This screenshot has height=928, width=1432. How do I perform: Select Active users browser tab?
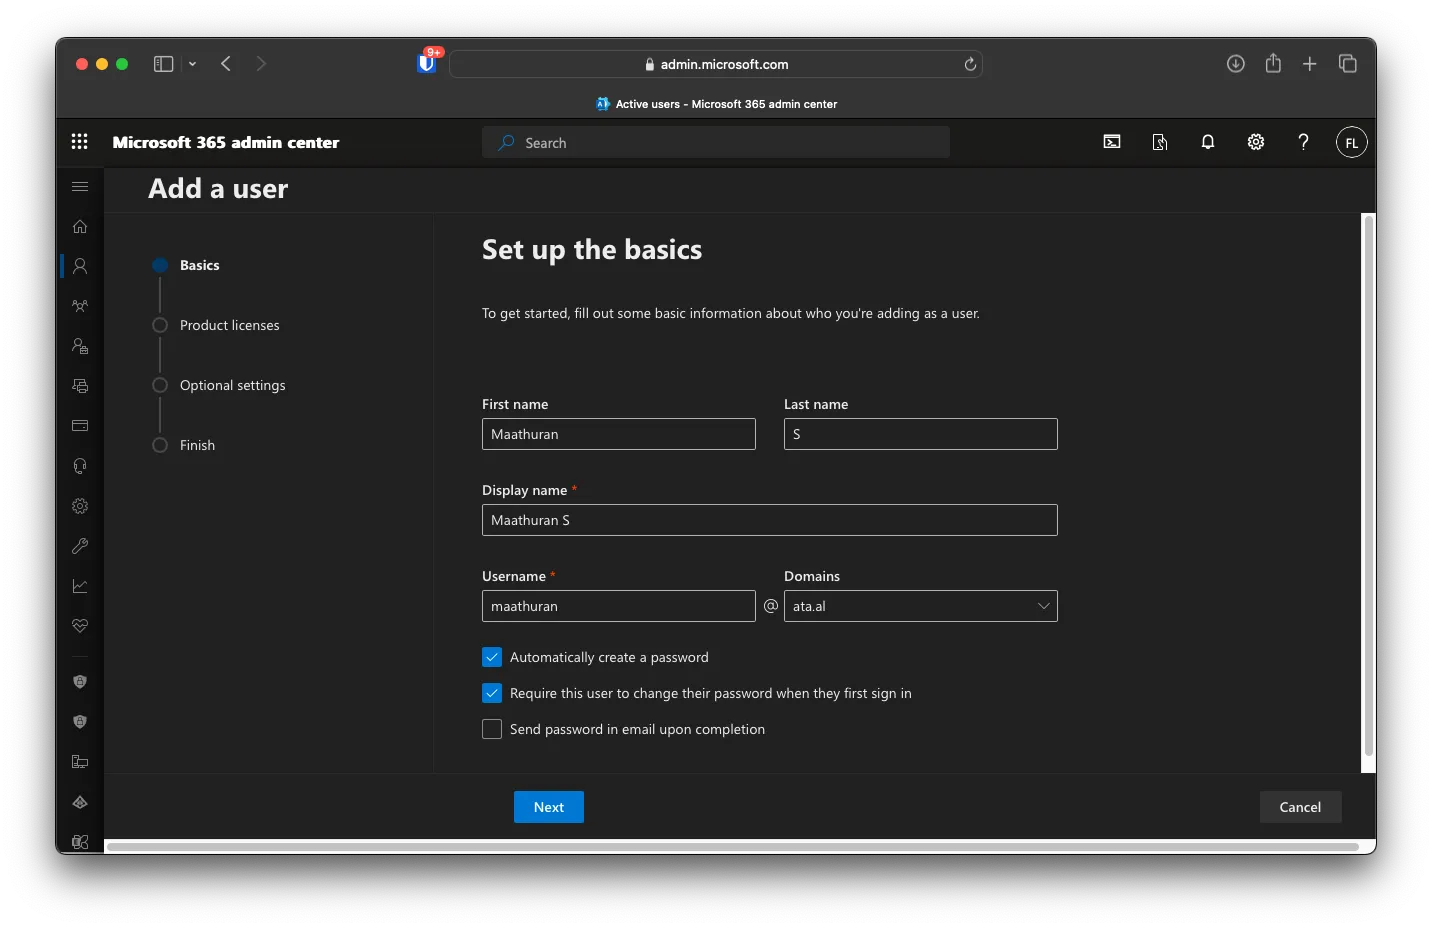[x=716, y=104]
